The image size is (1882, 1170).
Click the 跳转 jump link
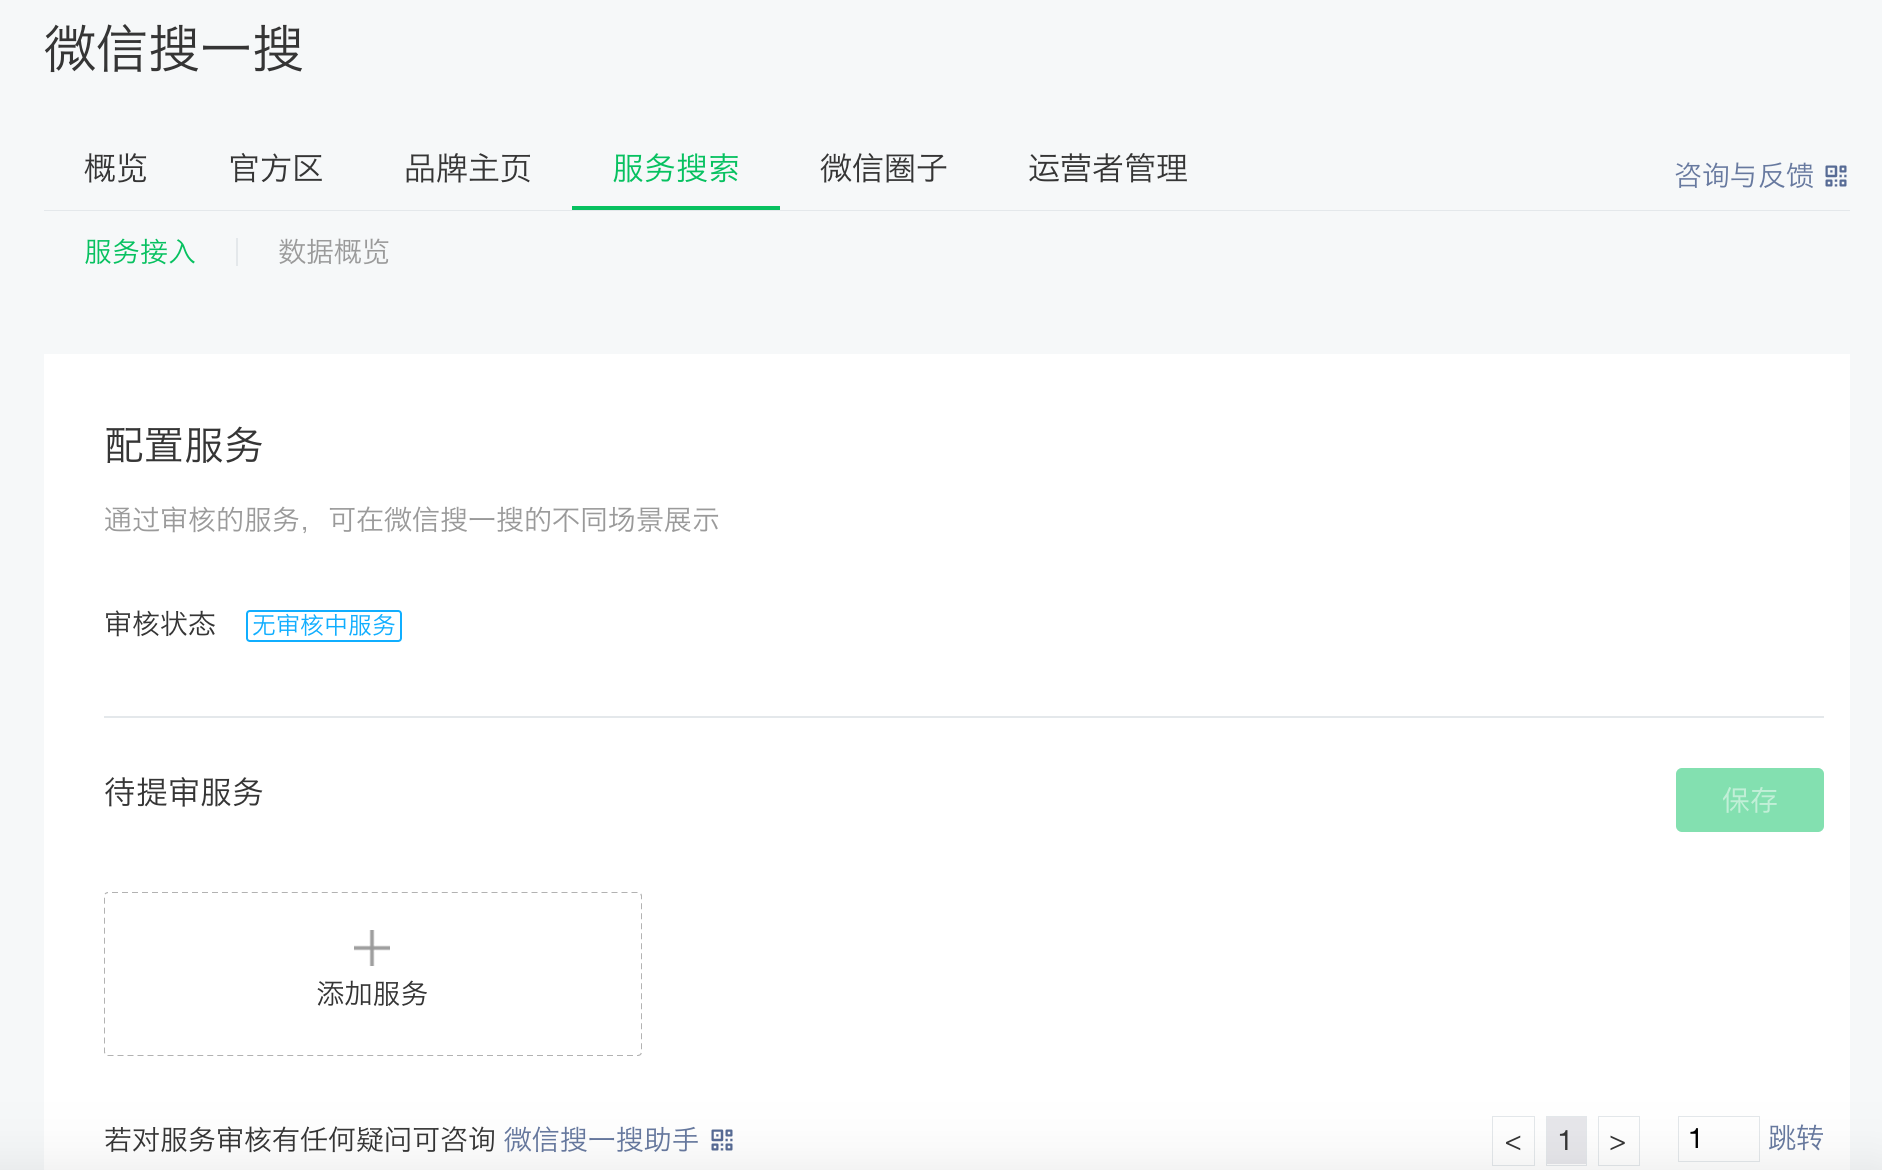point(1796,1138)
